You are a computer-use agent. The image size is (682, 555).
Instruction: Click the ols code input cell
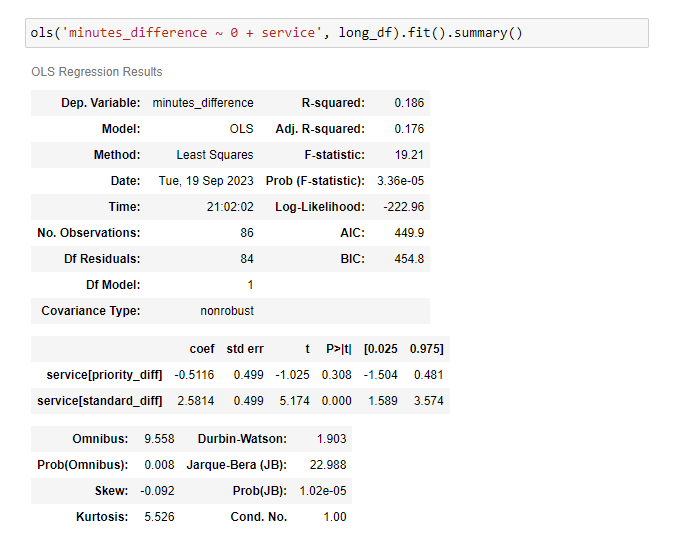pos(337,33)
